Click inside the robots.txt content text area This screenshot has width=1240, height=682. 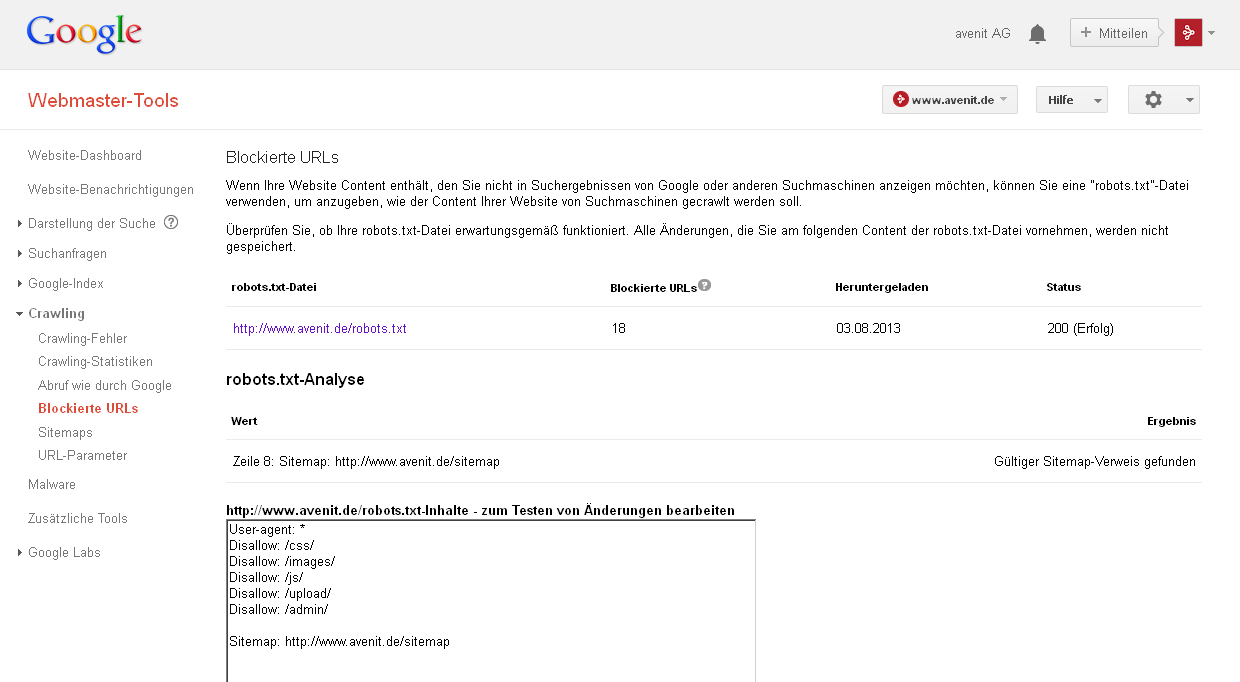[x=491, y=601]
